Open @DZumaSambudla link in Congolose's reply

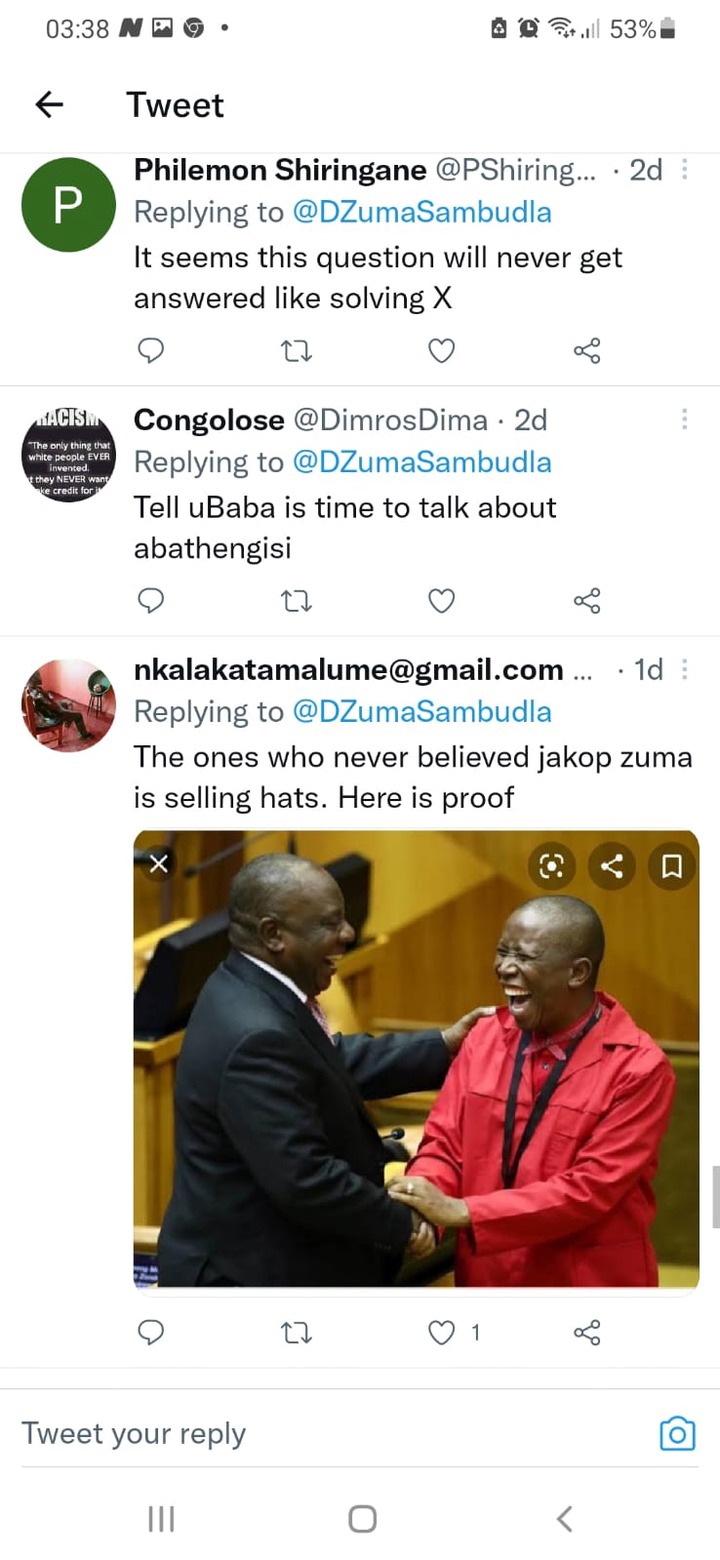[421, 462]
